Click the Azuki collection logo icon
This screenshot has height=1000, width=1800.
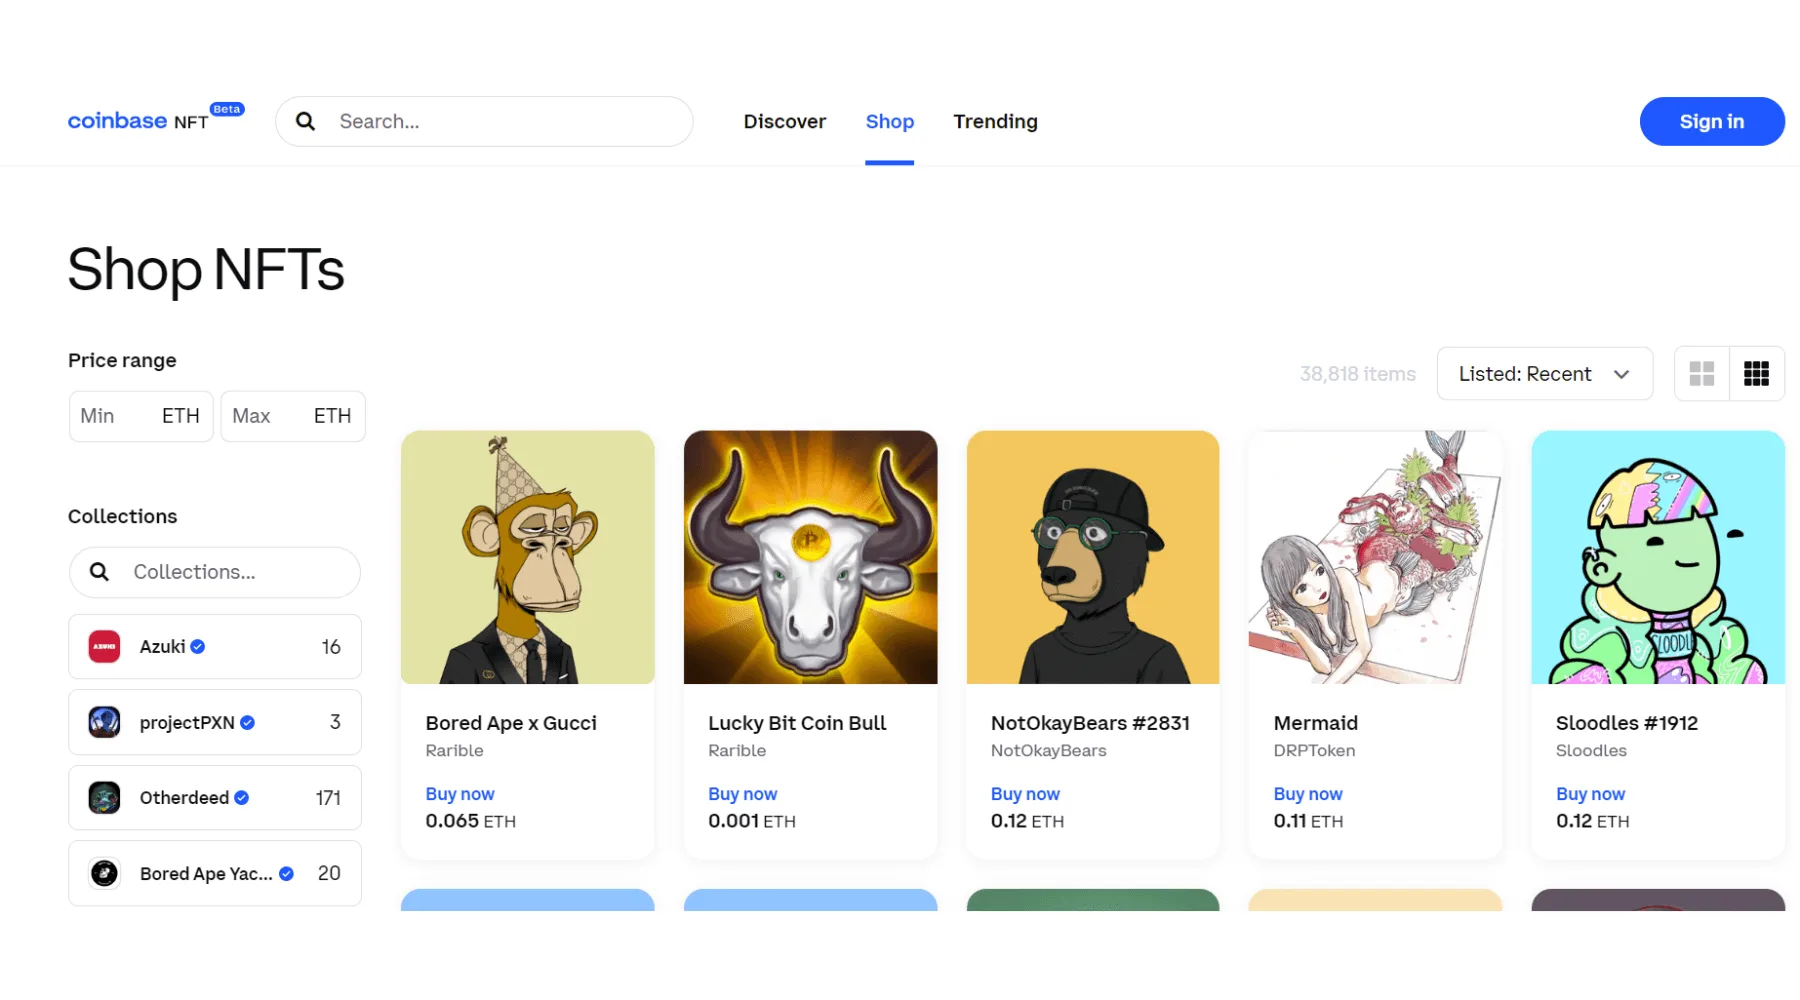tap(104, 647)
